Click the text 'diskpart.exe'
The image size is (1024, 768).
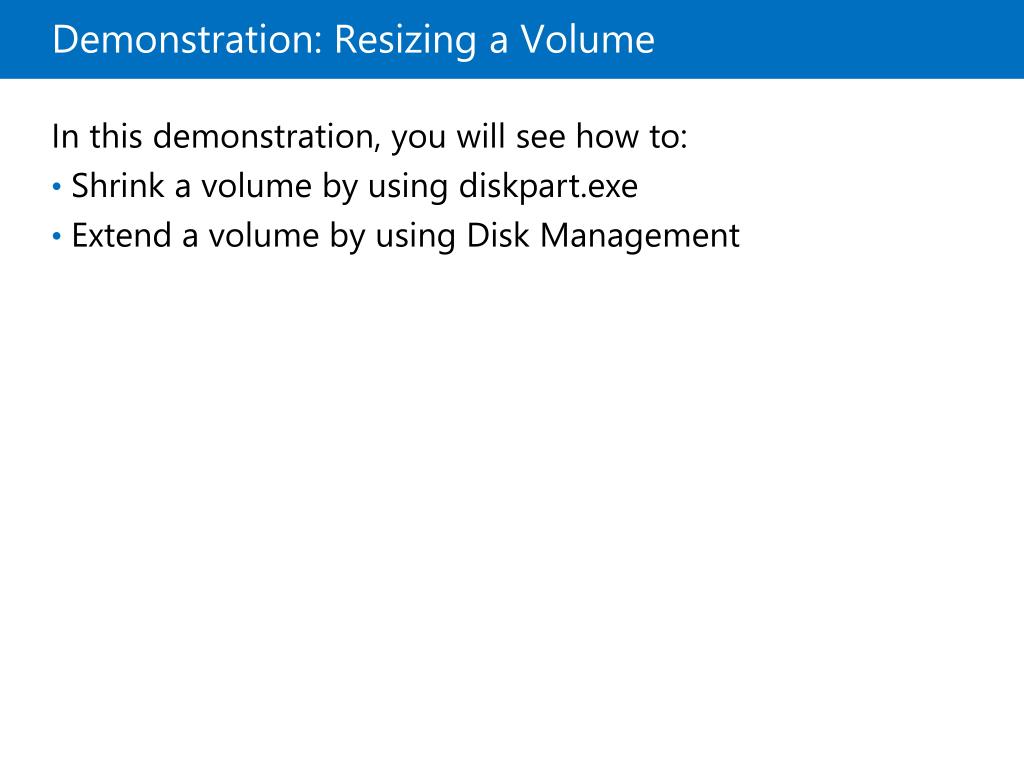(549, 187)
